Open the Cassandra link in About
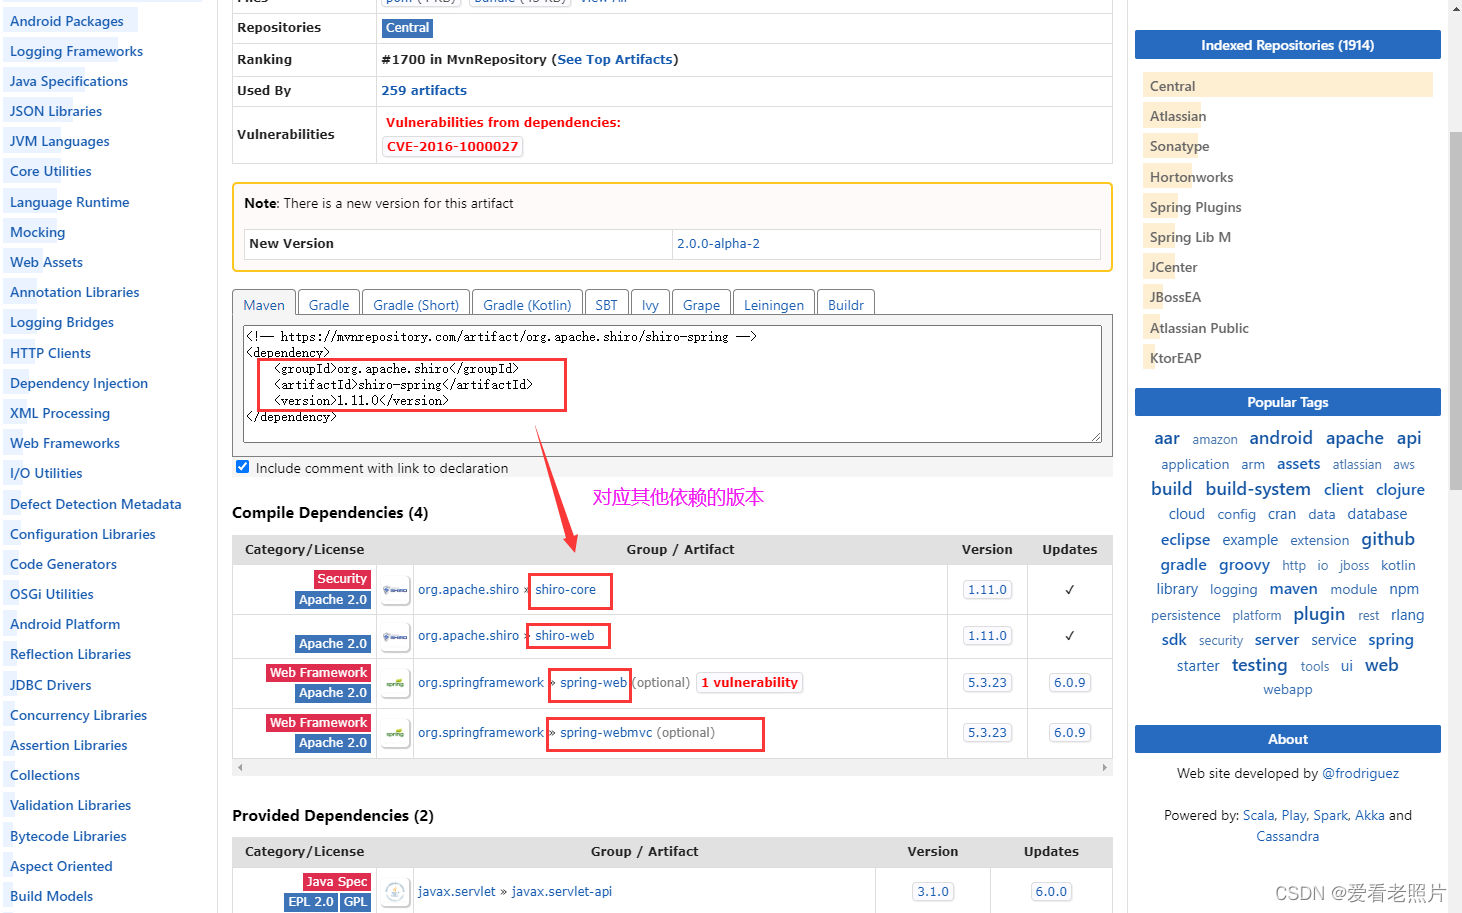The width and height of the screenshot is (1462, 913). pyautogui.click(x=1287, y=836)
